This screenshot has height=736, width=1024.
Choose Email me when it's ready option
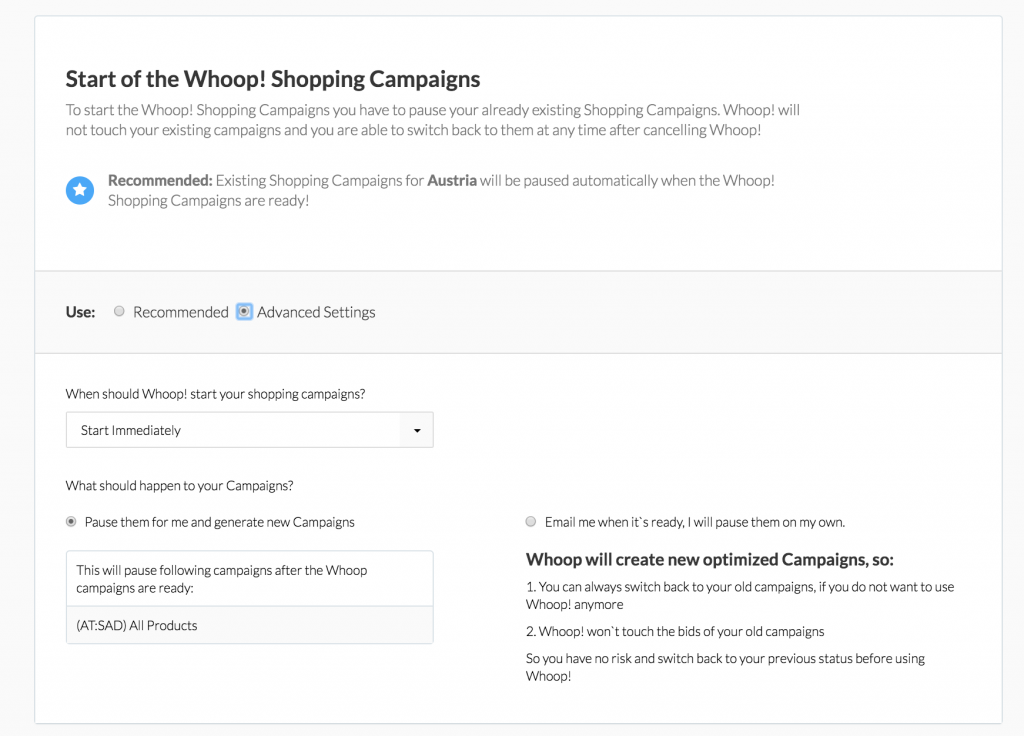click(x=531, y=522)
